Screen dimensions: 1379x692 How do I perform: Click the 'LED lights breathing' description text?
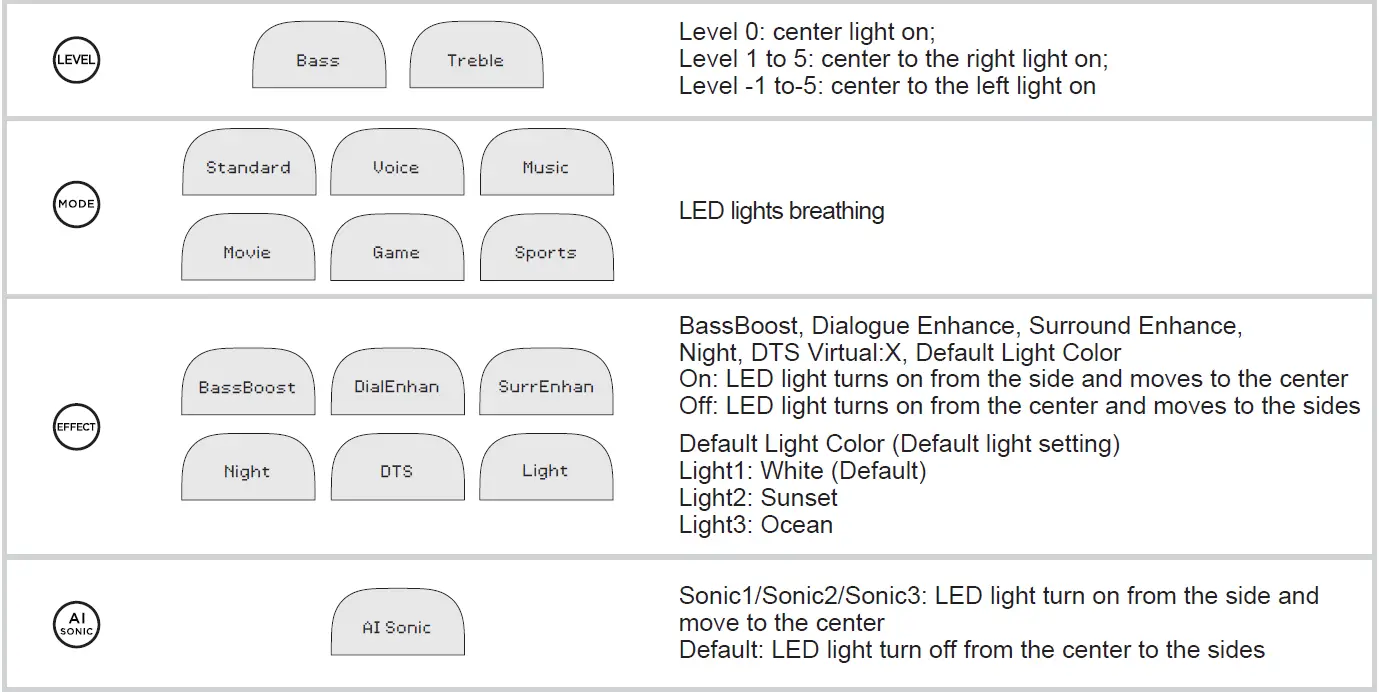781,211
